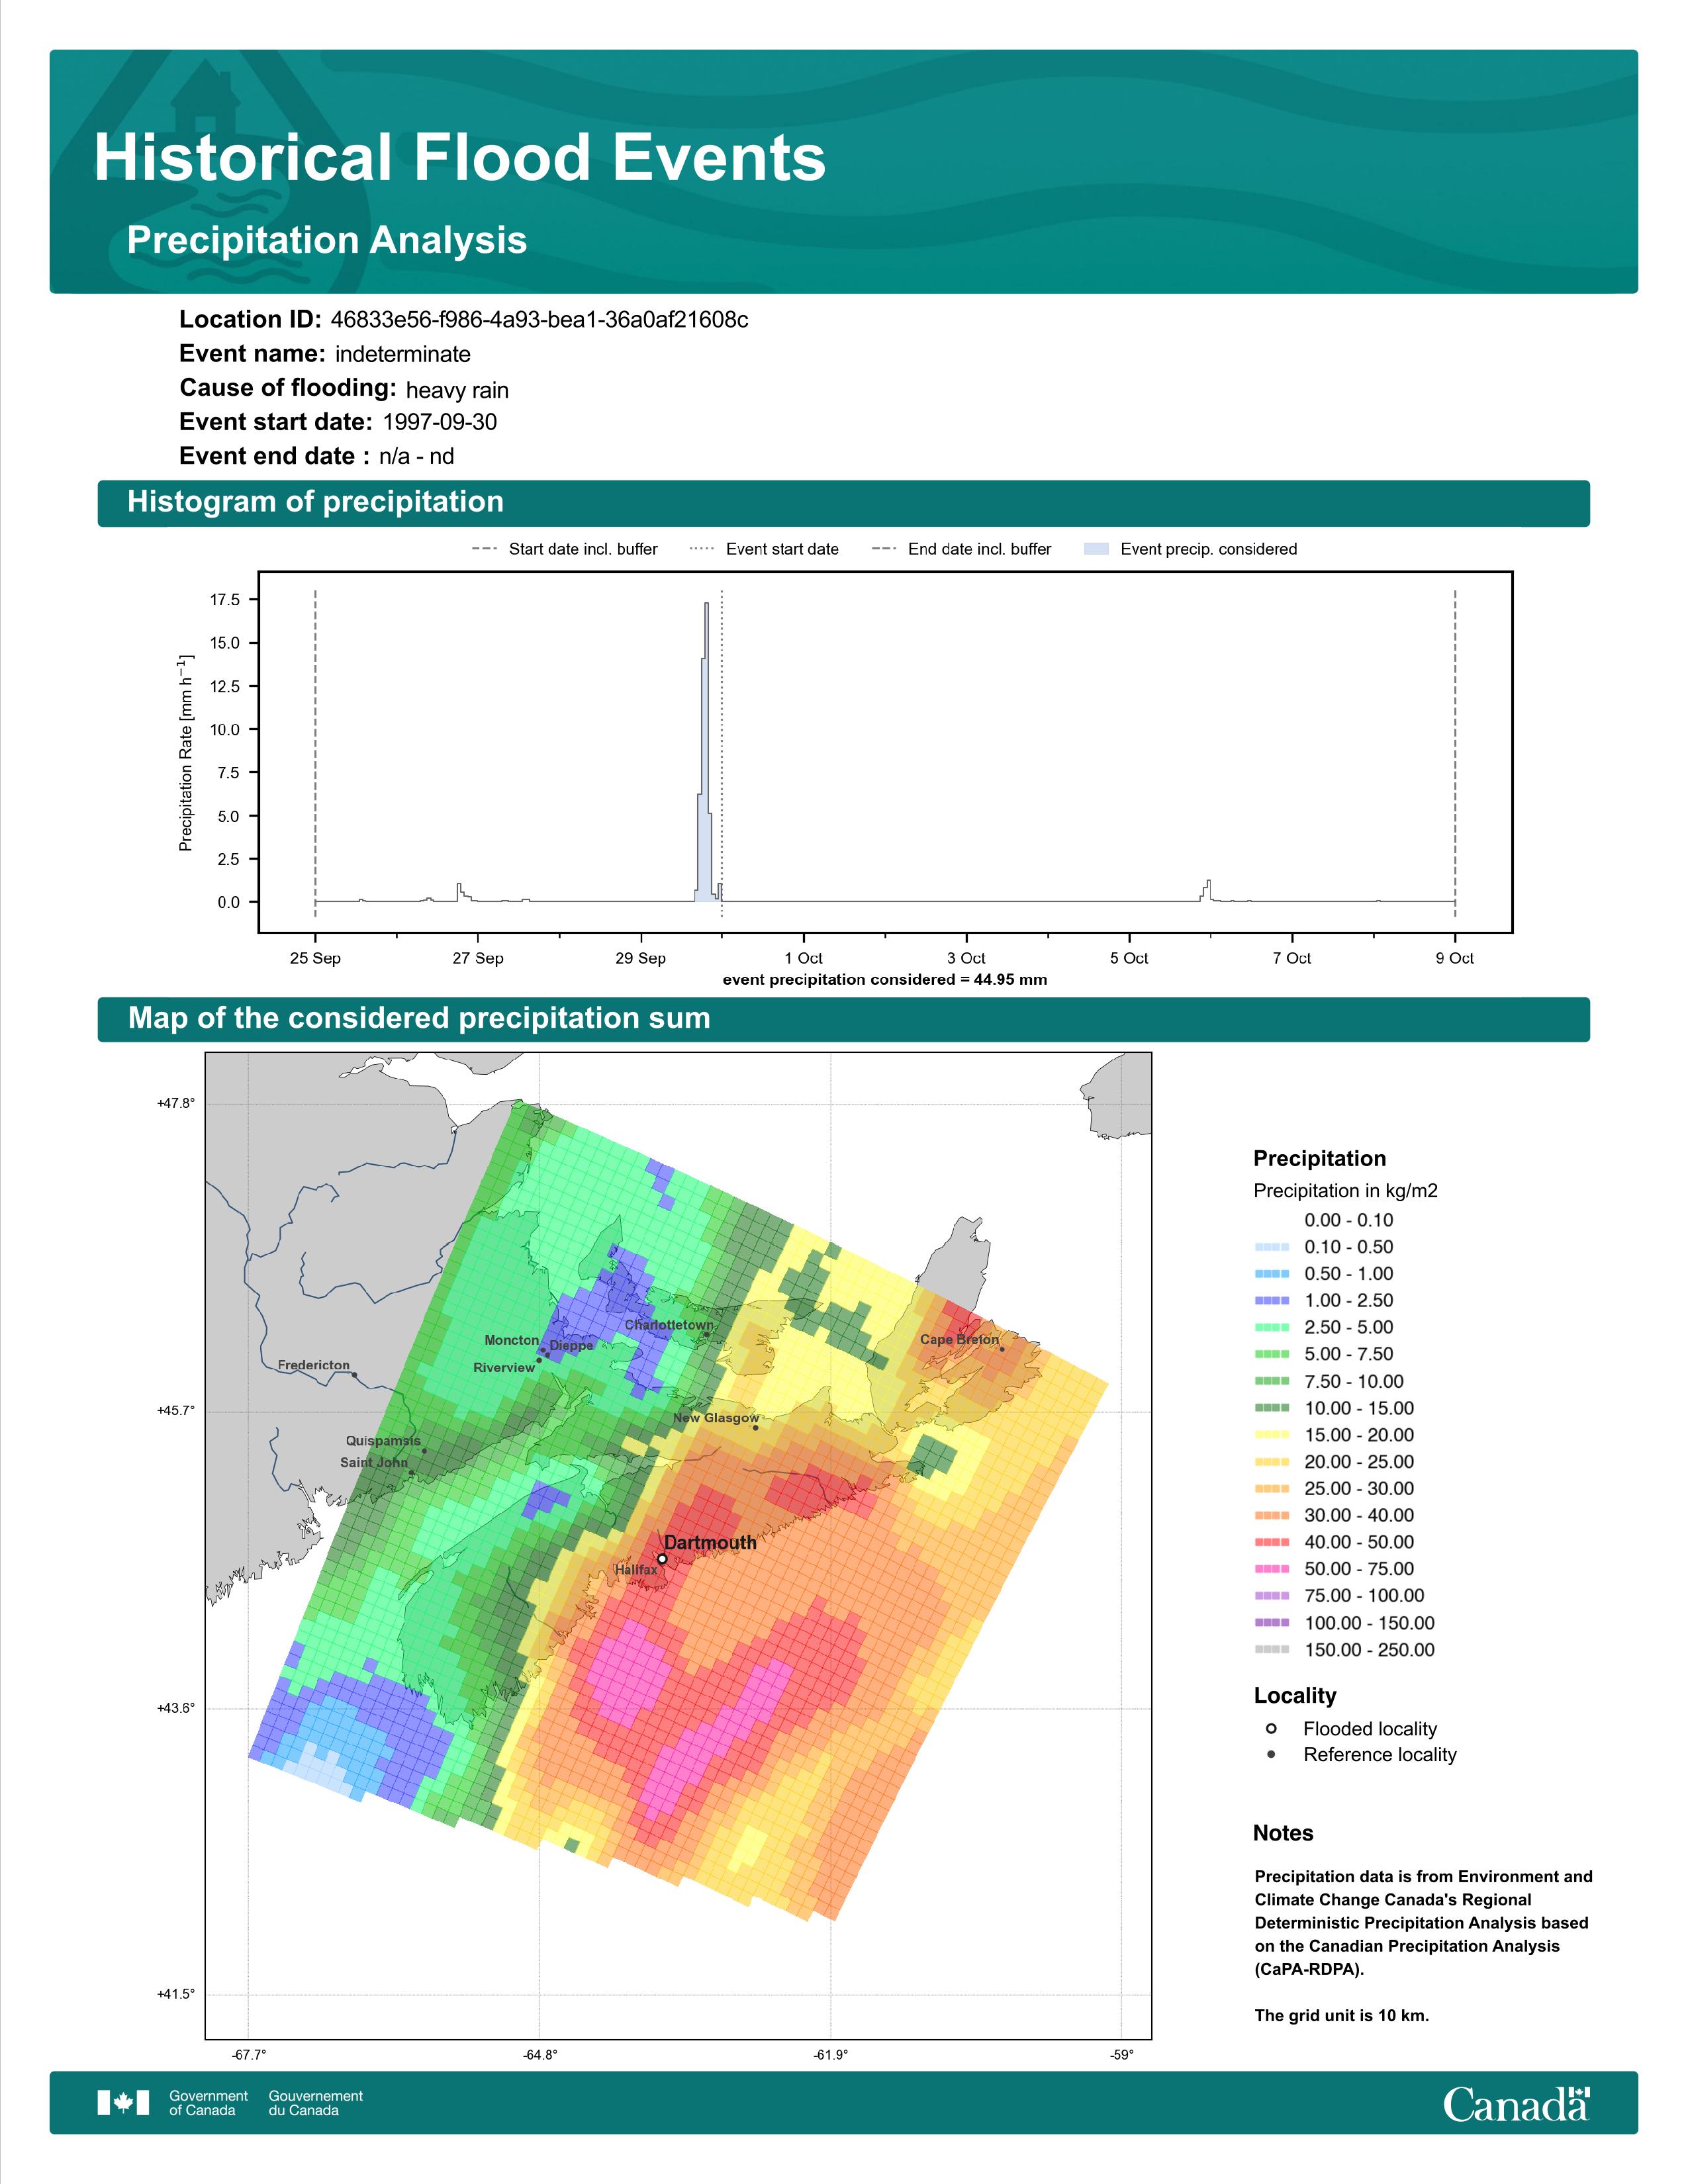The height and width of the screenshot is (2184, 1688).
Task: Click the 'Start date incl. buffer' legend entry
Action: pos(565,549)
